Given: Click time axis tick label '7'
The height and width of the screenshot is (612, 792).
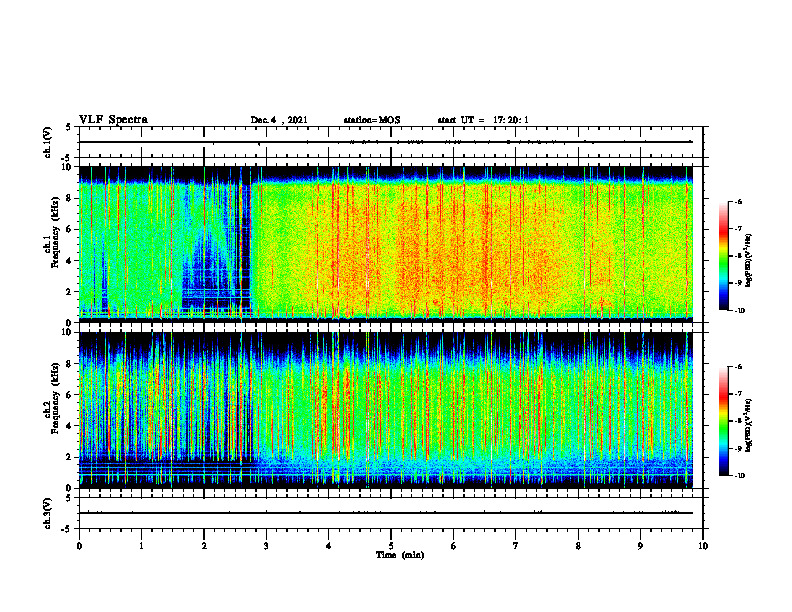Looking at the screenshot, I should pyautogui.click(x=516, y=546).
